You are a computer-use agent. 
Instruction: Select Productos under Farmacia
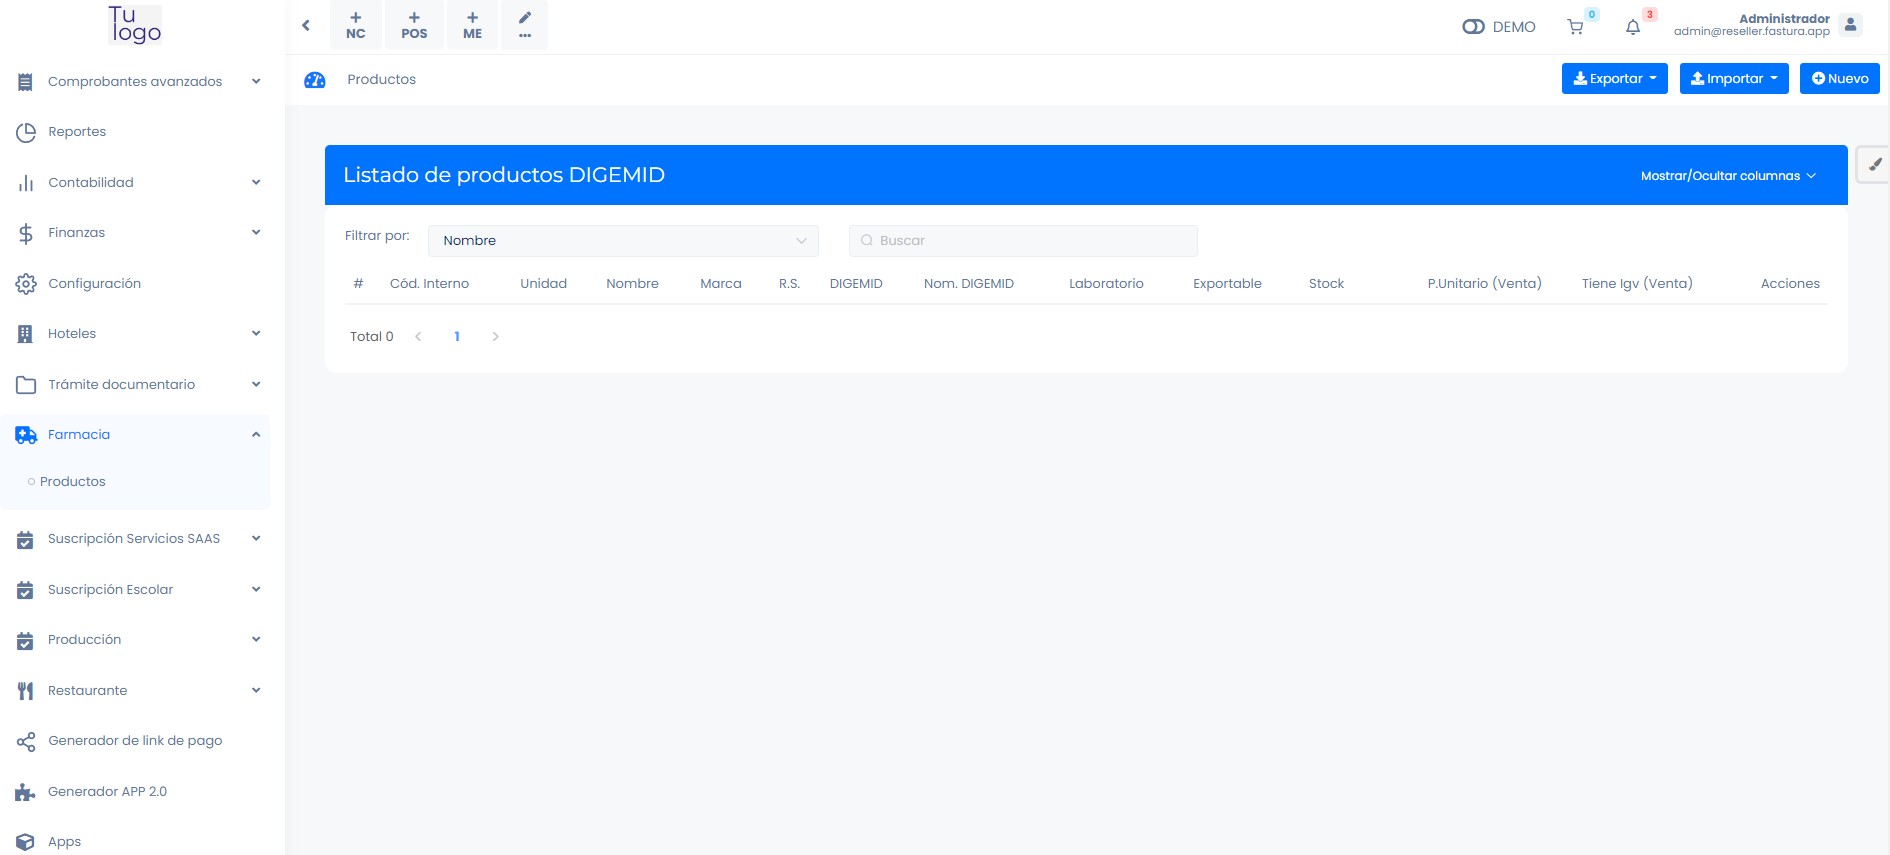tap(73, 482)
